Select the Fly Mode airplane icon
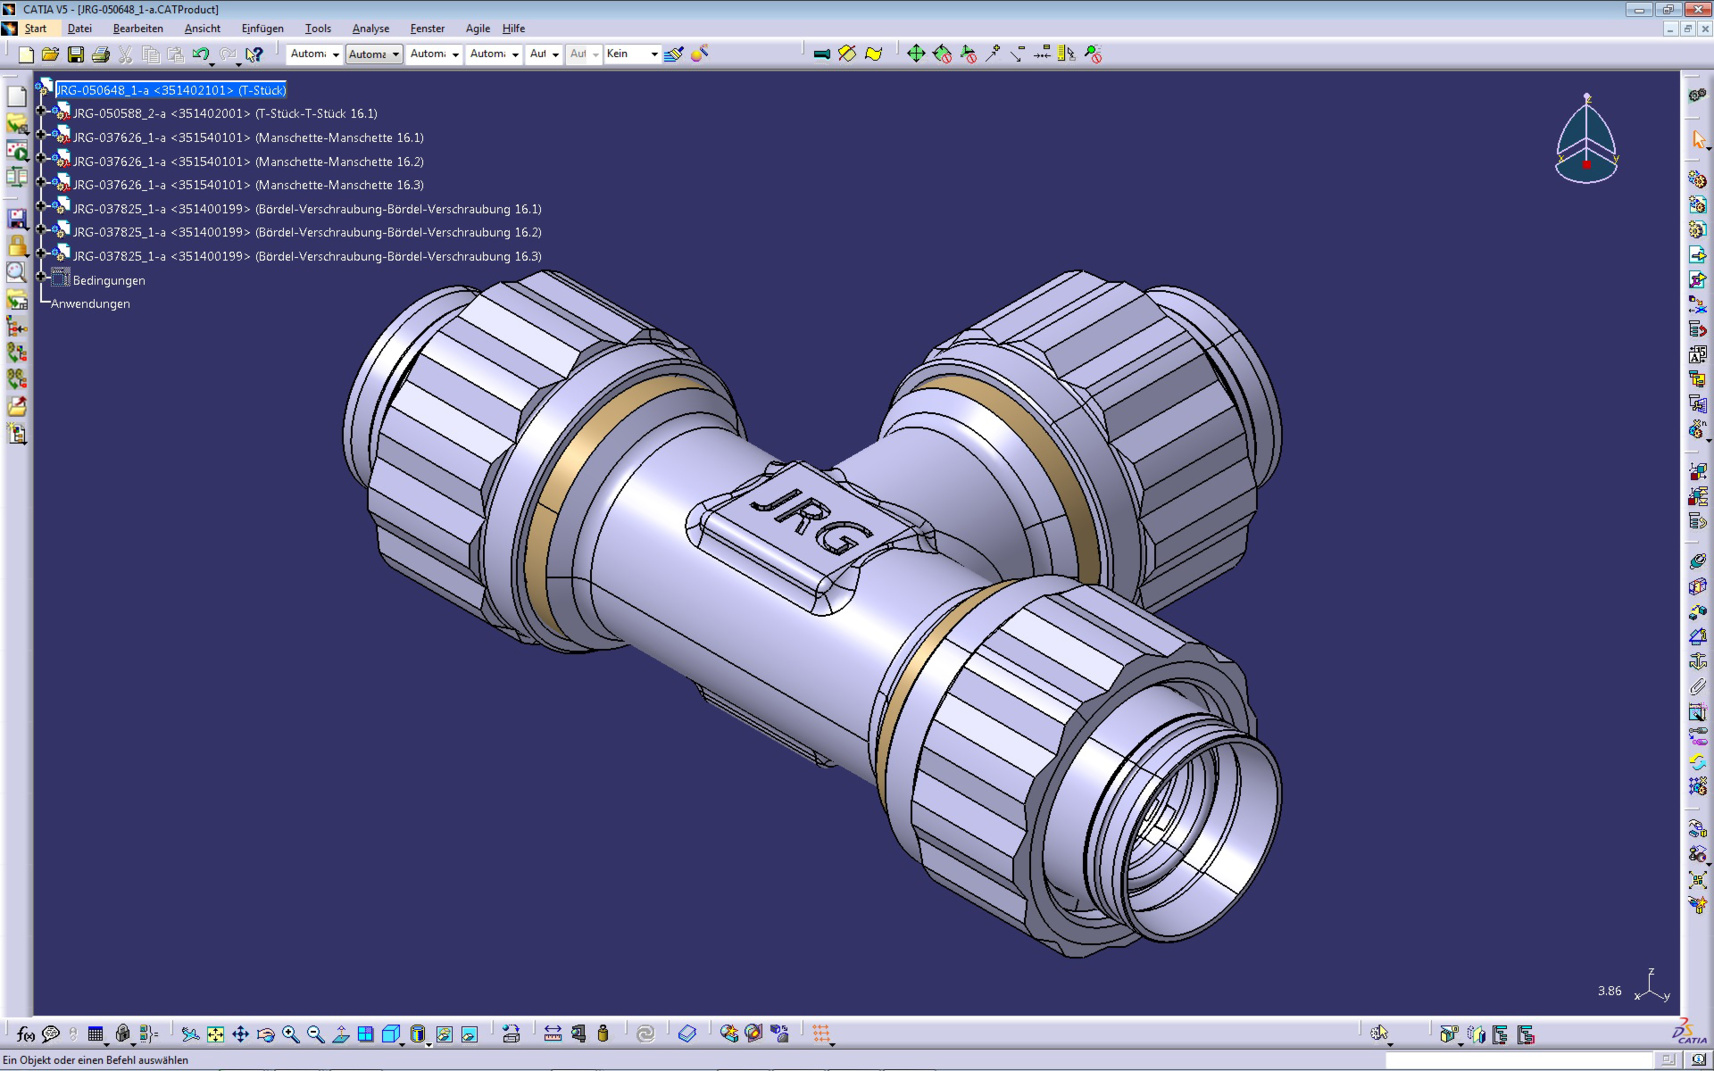The height and width of the screenshot is (1071, 1714). [x=189, y=1033]
